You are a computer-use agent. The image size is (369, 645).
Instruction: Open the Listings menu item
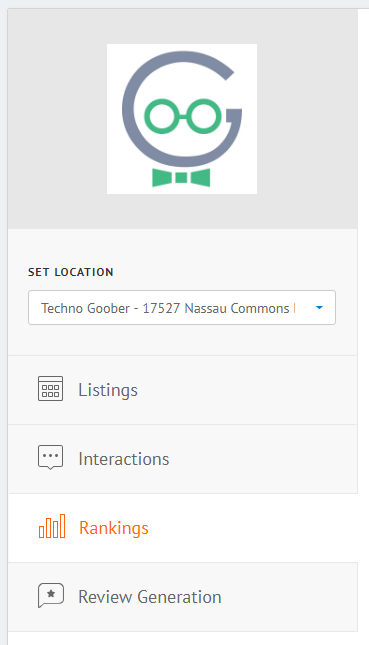pyautogui.click(x=108, y=390)
